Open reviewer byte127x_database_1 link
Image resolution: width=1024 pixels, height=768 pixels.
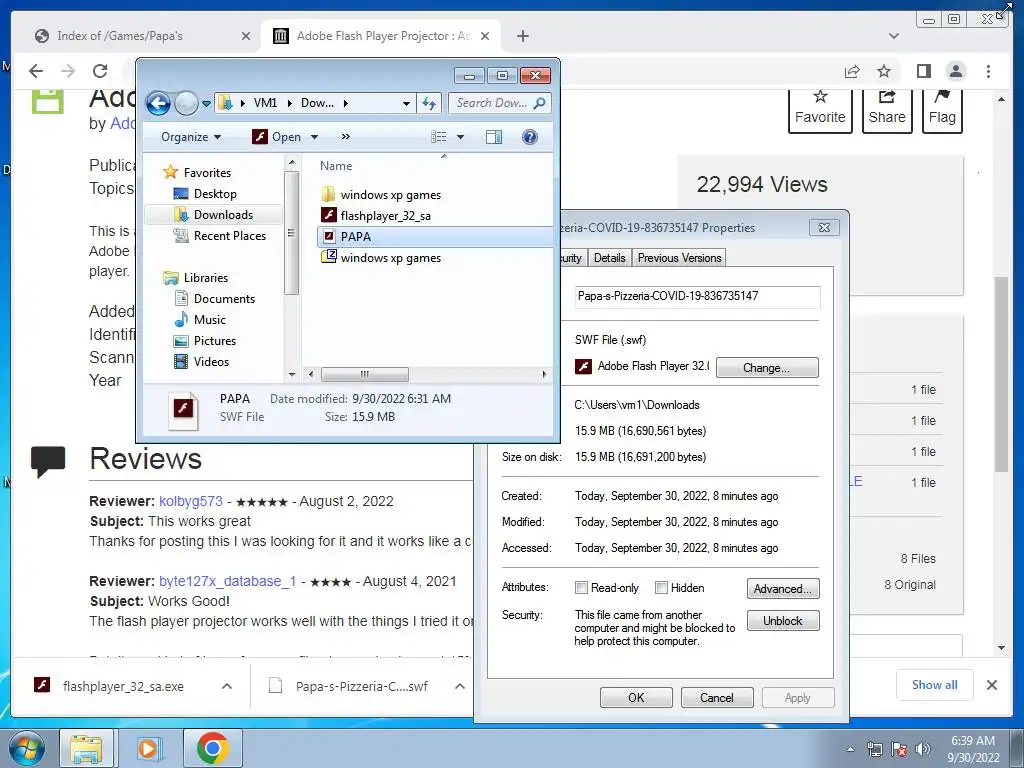tap(227, 581)
